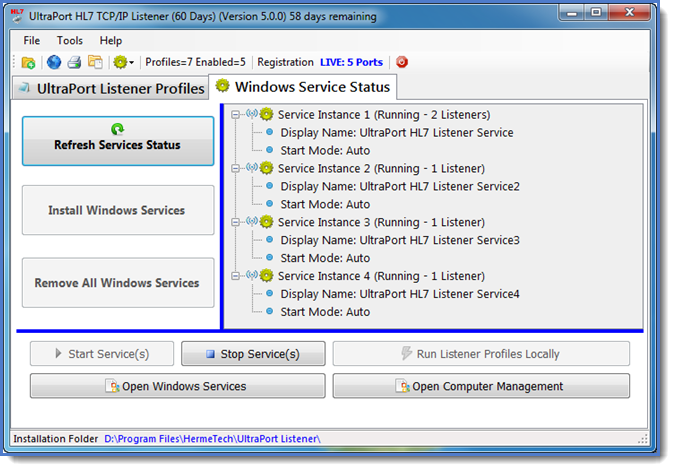Open the Tools menu
The image size is (675, 471).
[70, 40]
